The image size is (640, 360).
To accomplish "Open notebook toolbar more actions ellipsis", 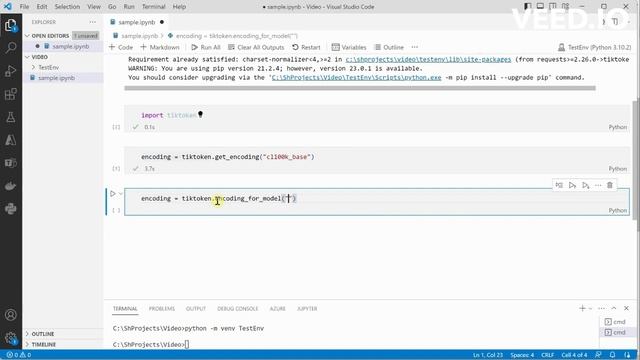I will pos(415,47).
